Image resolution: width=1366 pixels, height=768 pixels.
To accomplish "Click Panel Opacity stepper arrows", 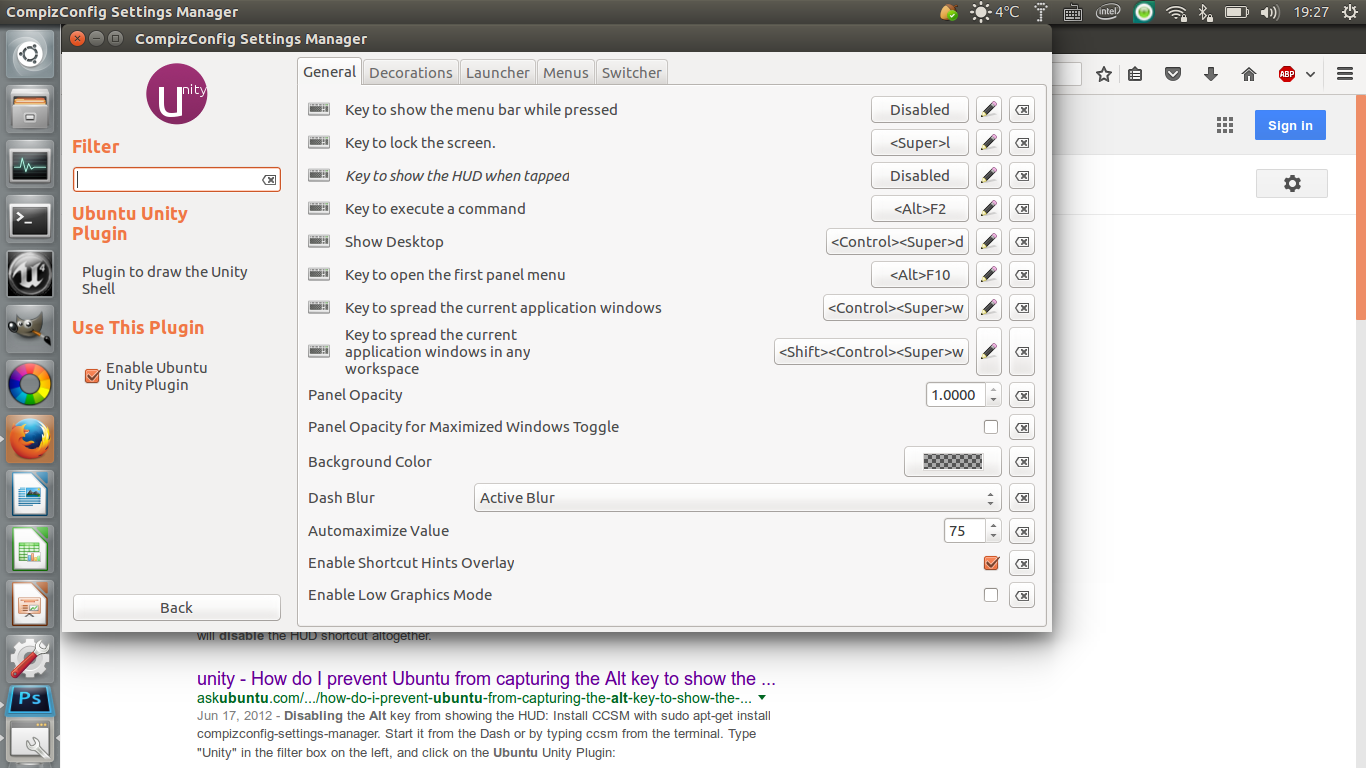I will (x=993, y=395).
